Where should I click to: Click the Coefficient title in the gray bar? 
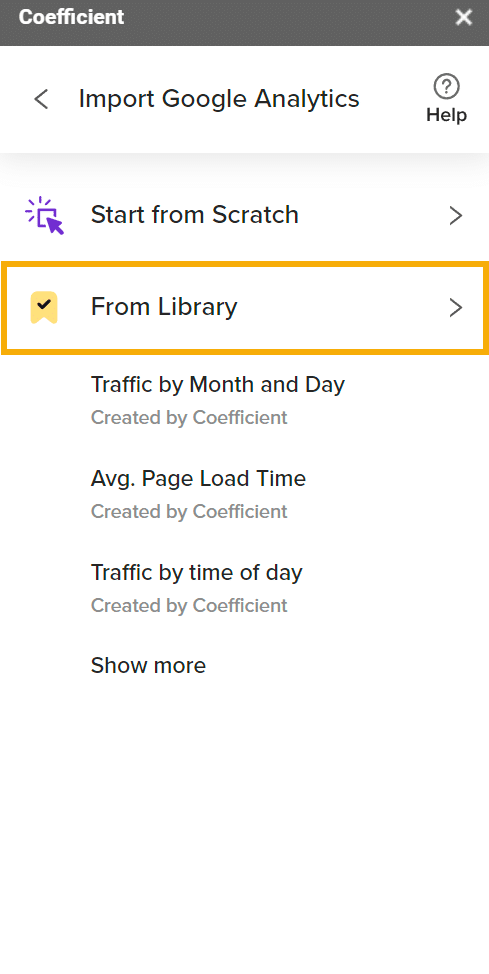tap(71, 17)
